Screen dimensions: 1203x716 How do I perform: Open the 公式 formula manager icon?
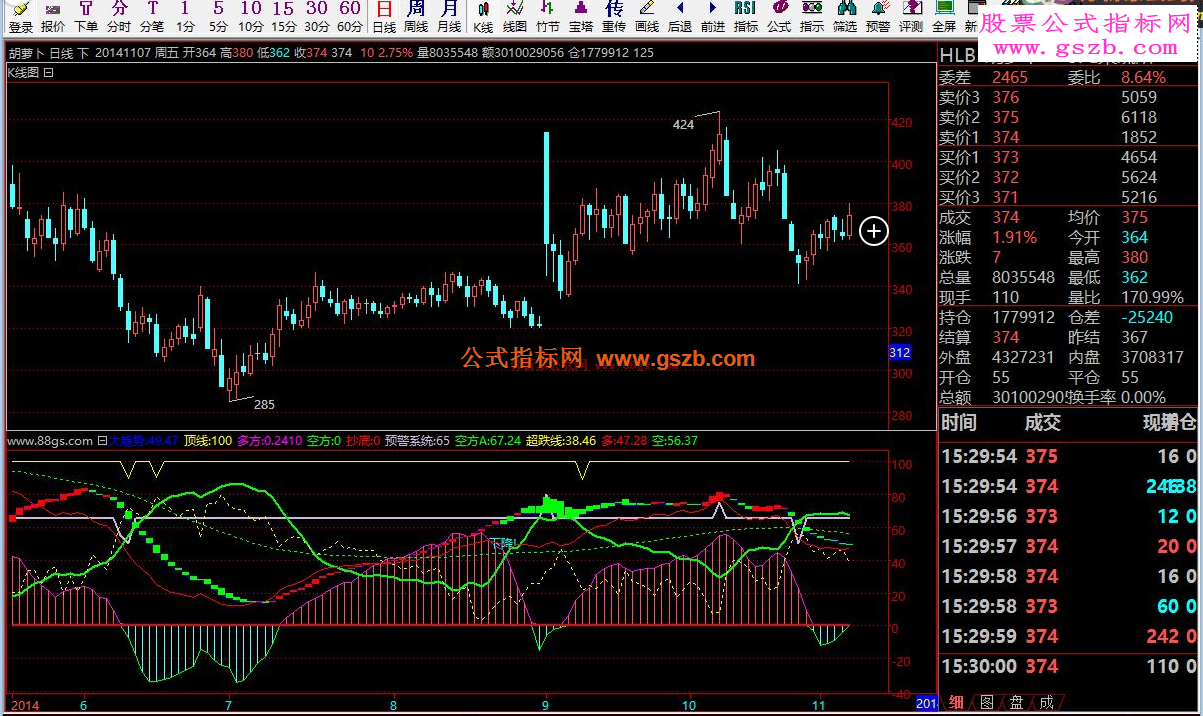779,17
